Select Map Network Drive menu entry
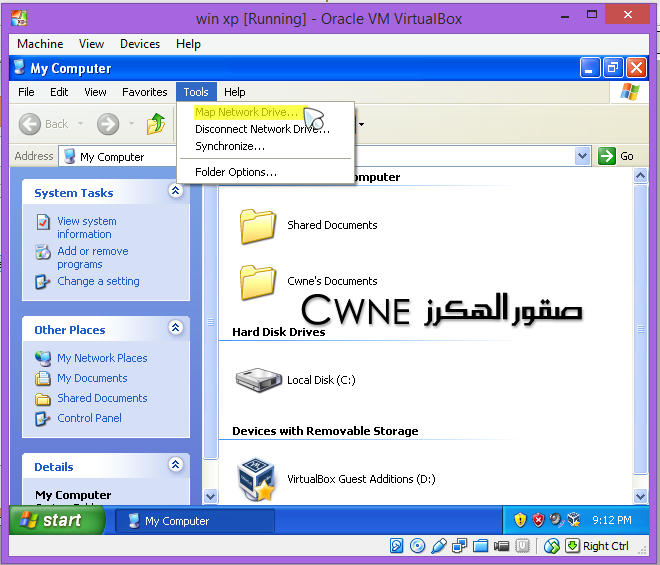 click(246, 112)
